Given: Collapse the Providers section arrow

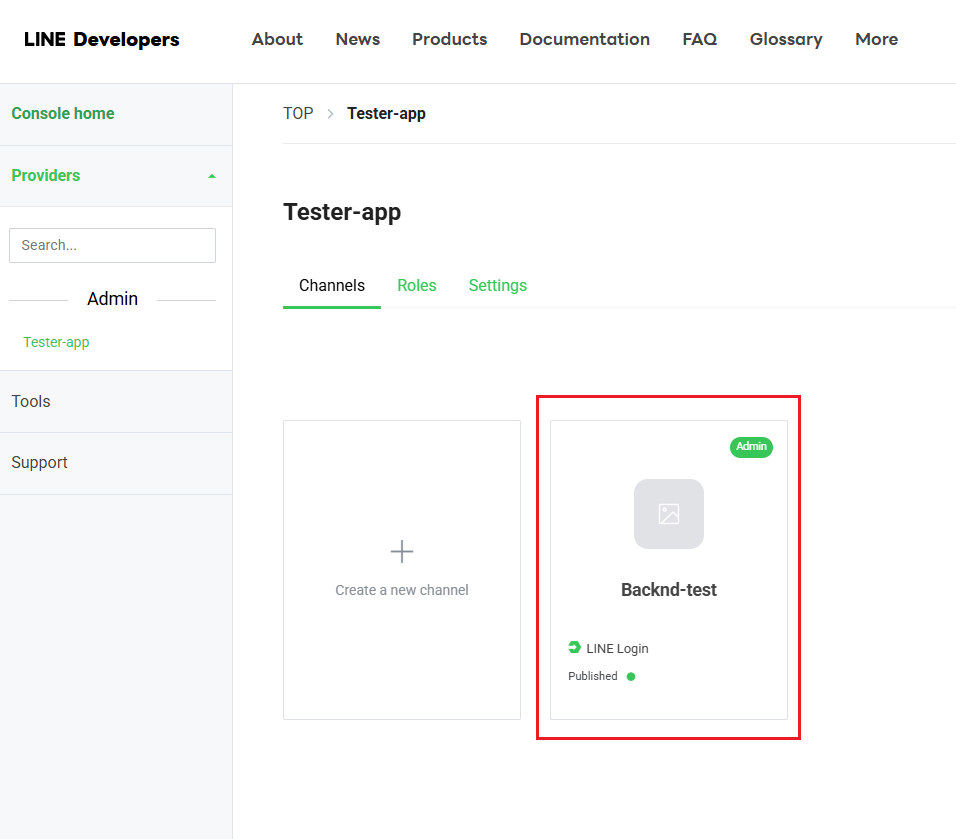Looking at the screenshot, I should pos(211,176).
